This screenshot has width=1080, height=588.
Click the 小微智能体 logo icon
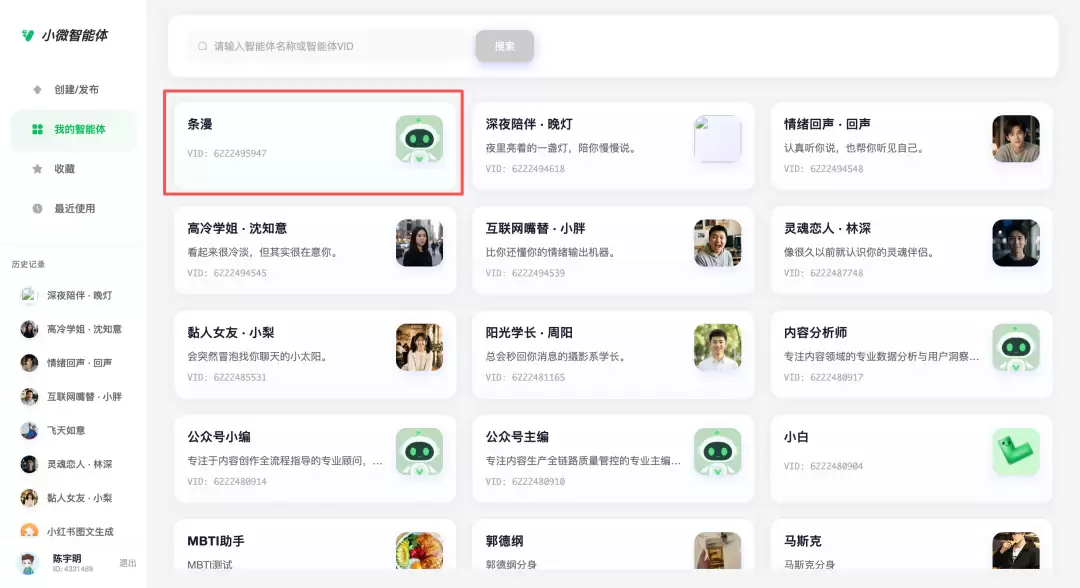28,35
